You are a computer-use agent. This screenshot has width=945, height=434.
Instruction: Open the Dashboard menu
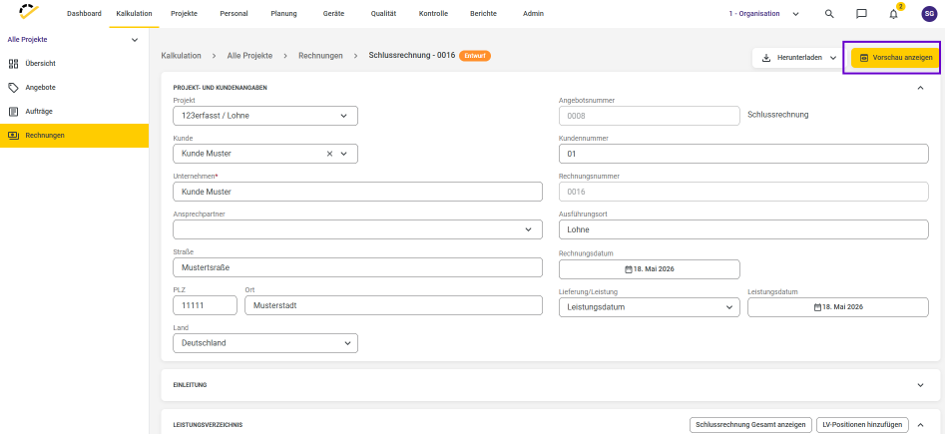click(x=84, y=13)
